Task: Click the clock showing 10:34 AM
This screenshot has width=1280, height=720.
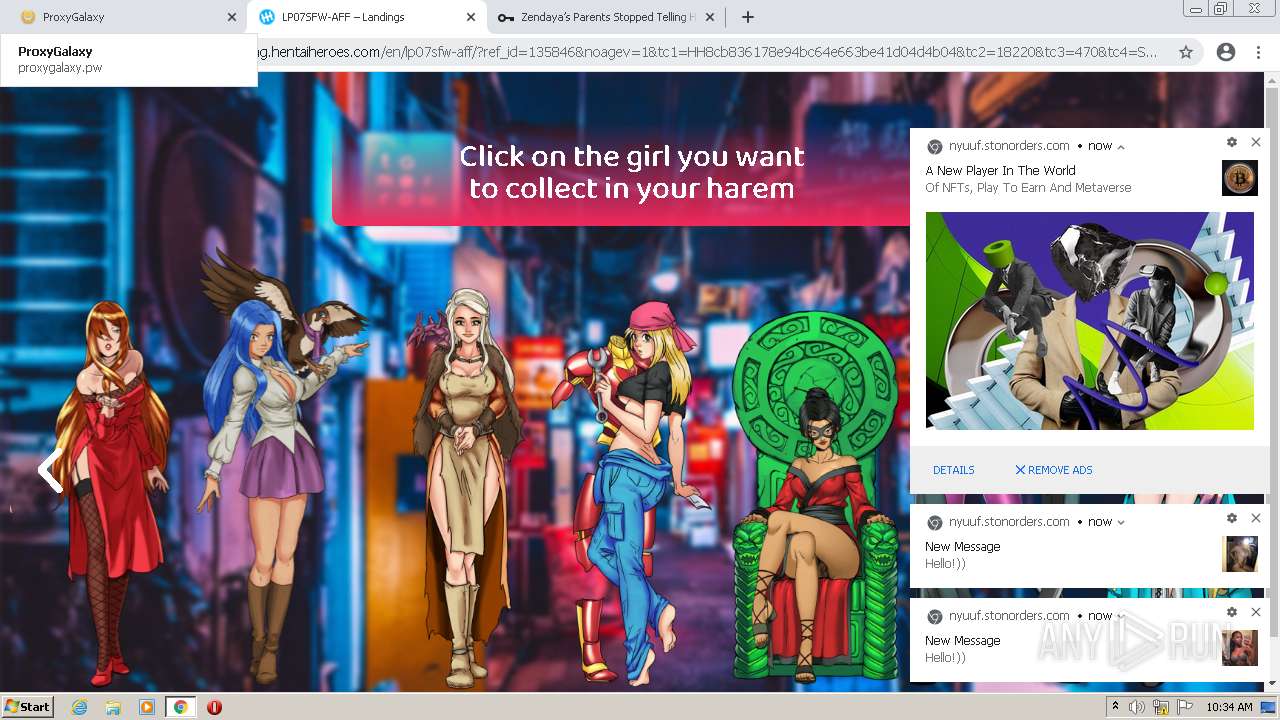Action: point(1229,707)
